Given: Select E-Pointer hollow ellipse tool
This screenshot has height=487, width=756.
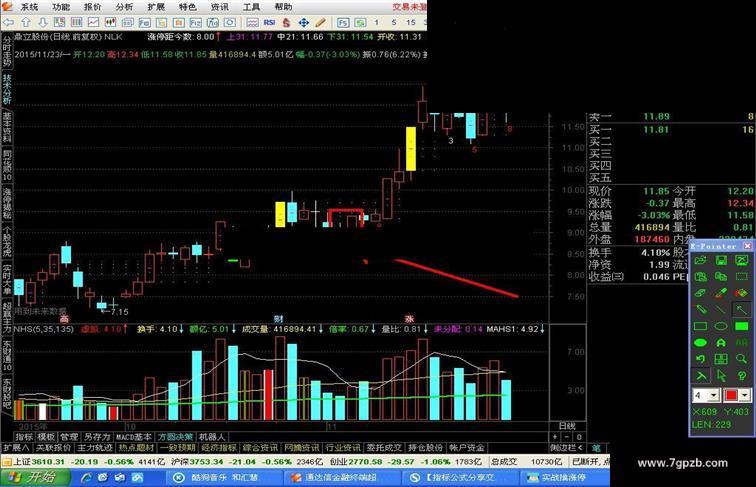Looking at the screenshot, I should (x=721, y=326).
